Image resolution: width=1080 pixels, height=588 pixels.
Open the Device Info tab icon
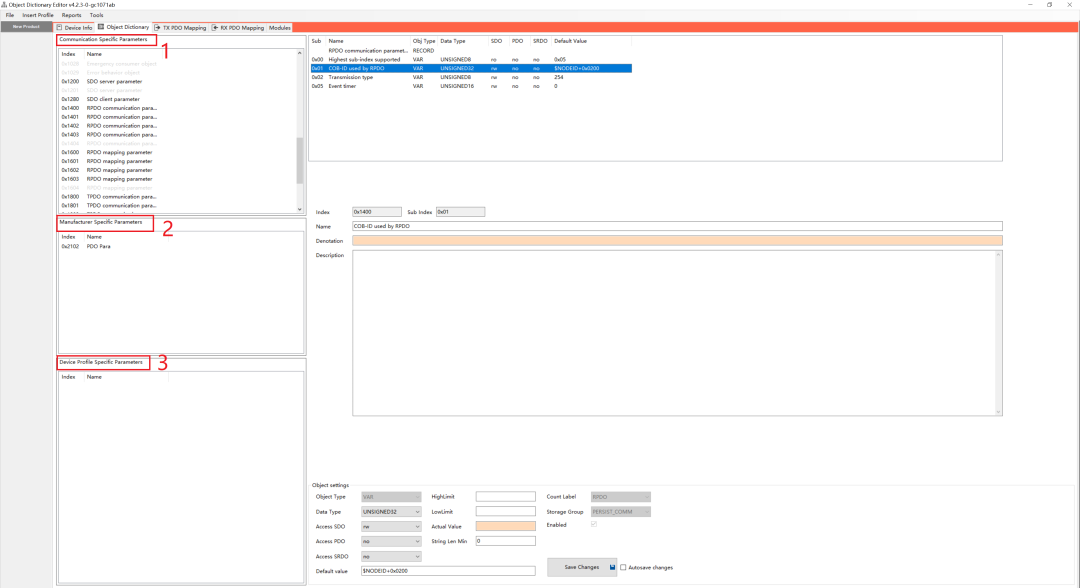pyautogui.click(x=59, y=28)
